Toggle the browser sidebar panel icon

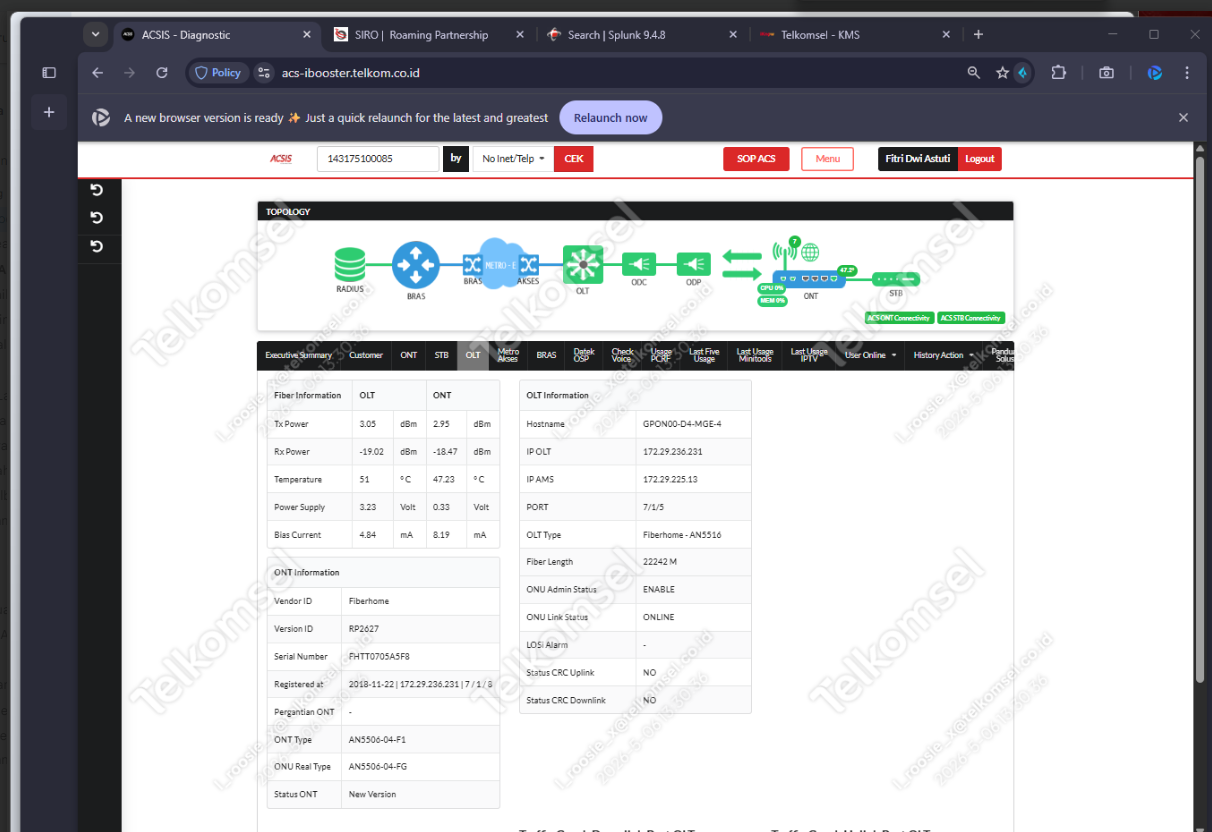pyautogui.click(x=49, y=73)
